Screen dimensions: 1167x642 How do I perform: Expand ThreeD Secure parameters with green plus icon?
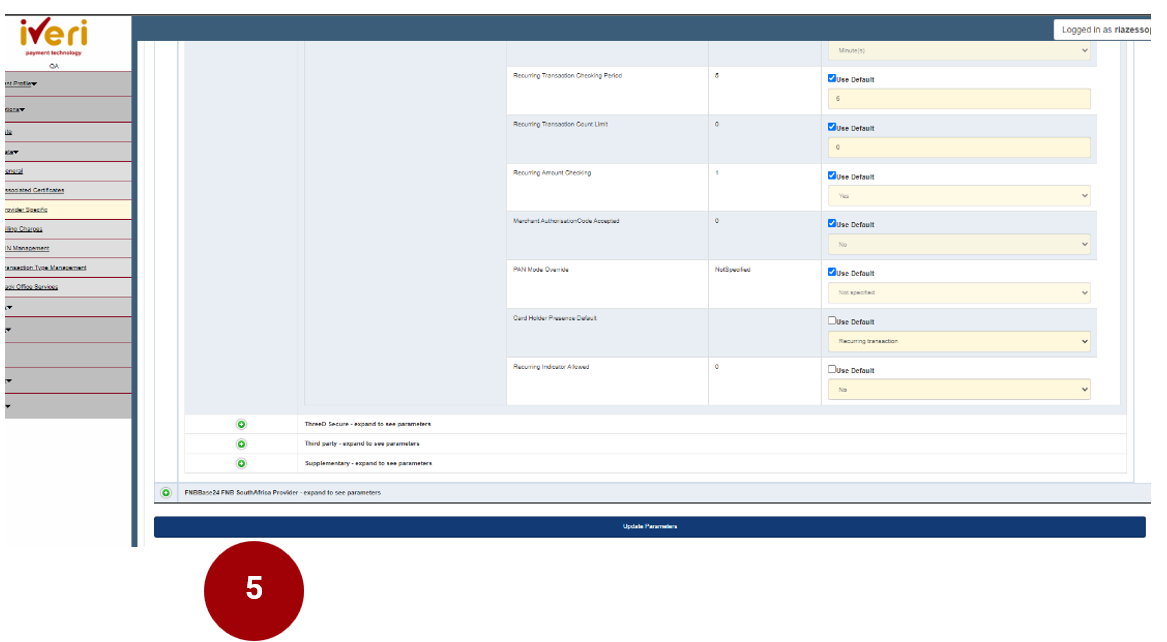[x=241, y=424]
